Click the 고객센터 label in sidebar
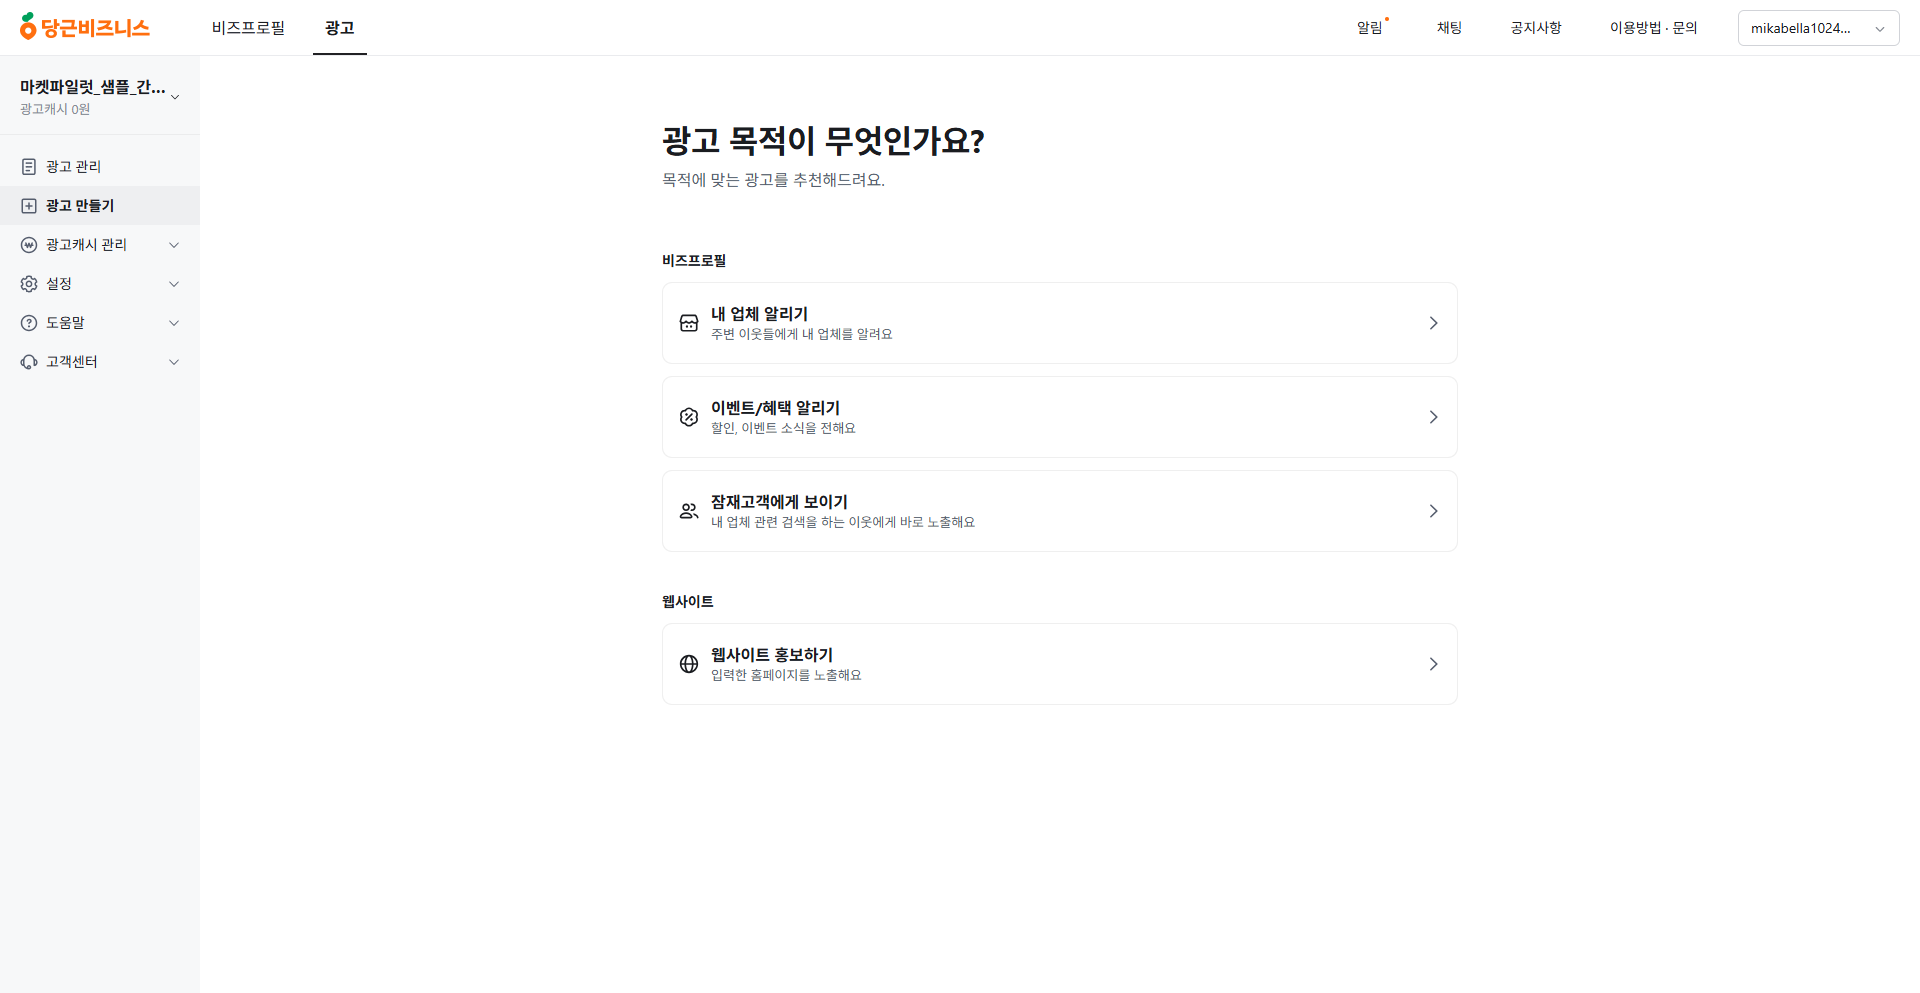The height and width of the screenshot is (993, 1920). (72, 362)
